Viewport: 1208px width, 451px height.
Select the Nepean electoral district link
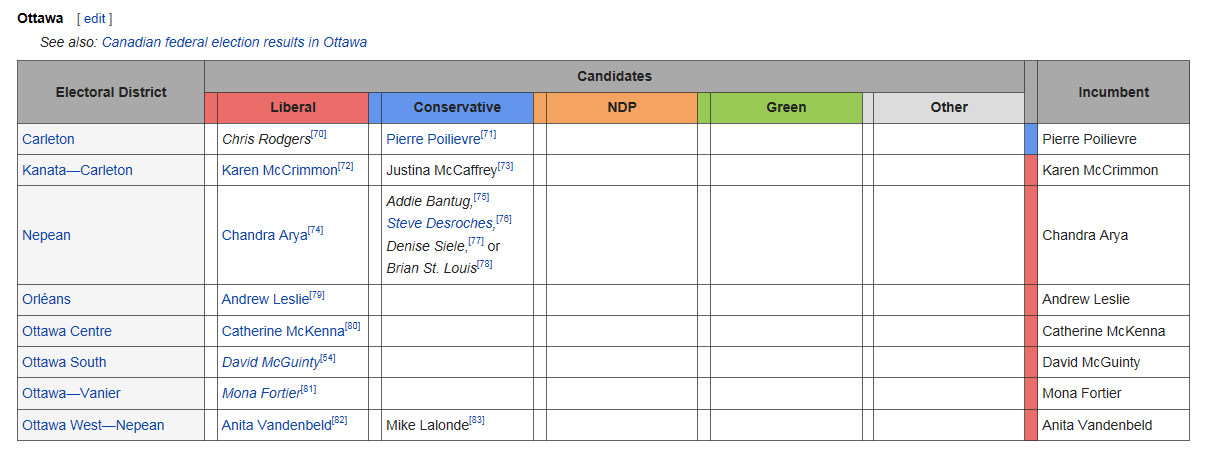[46, 235]
